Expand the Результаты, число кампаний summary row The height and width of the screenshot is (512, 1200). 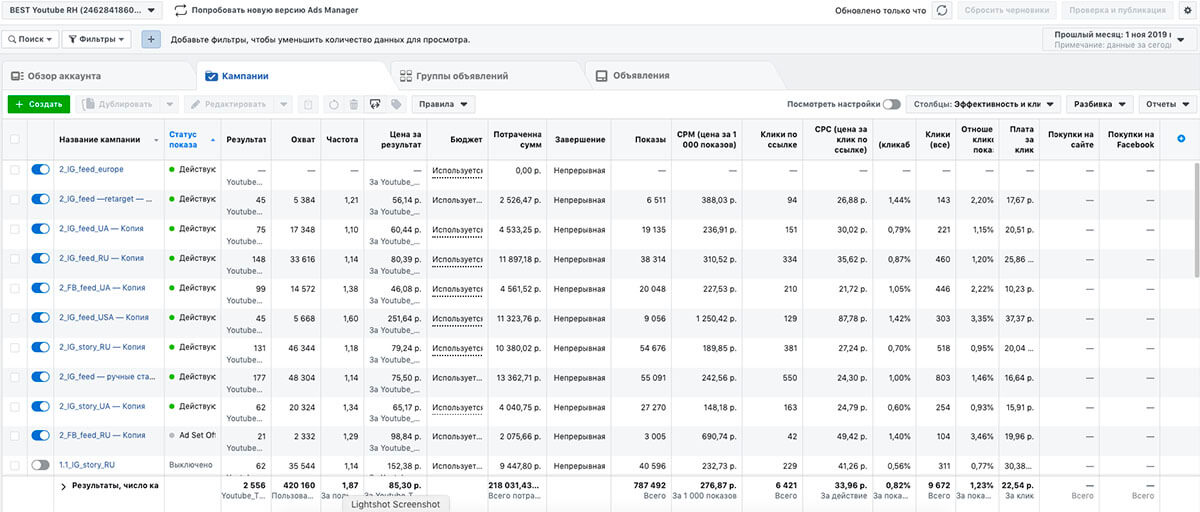coord(63,485)
